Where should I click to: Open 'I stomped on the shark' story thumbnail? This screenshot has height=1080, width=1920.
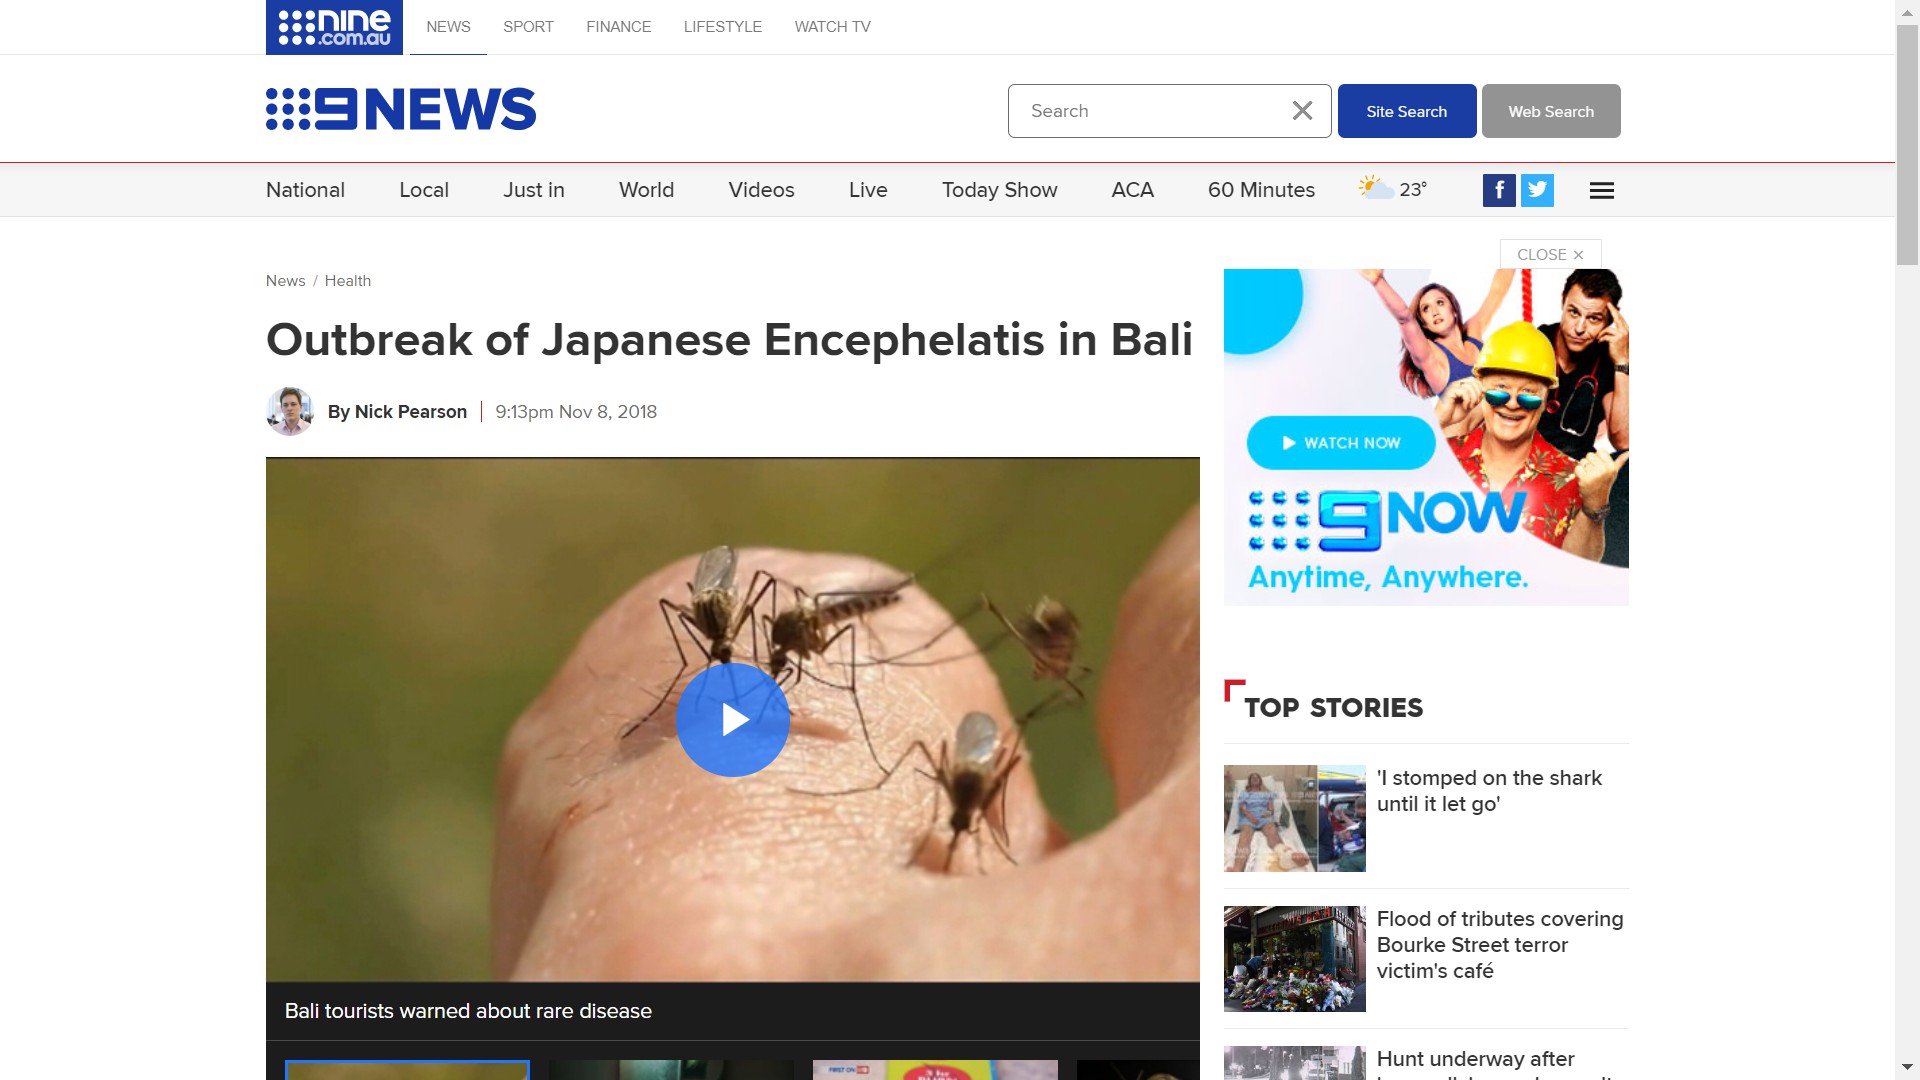point(1294,818)
